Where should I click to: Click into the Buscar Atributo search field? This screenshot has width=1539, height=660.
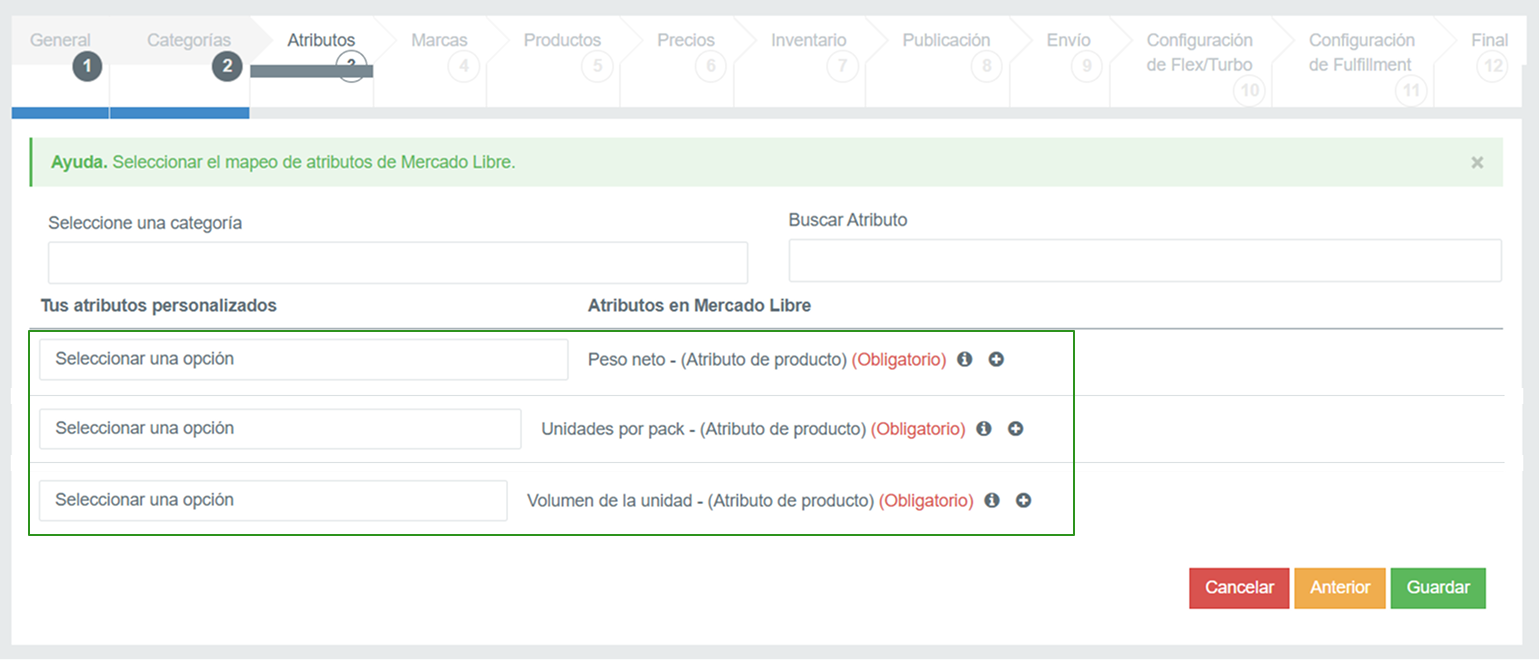click(1144, 260)
